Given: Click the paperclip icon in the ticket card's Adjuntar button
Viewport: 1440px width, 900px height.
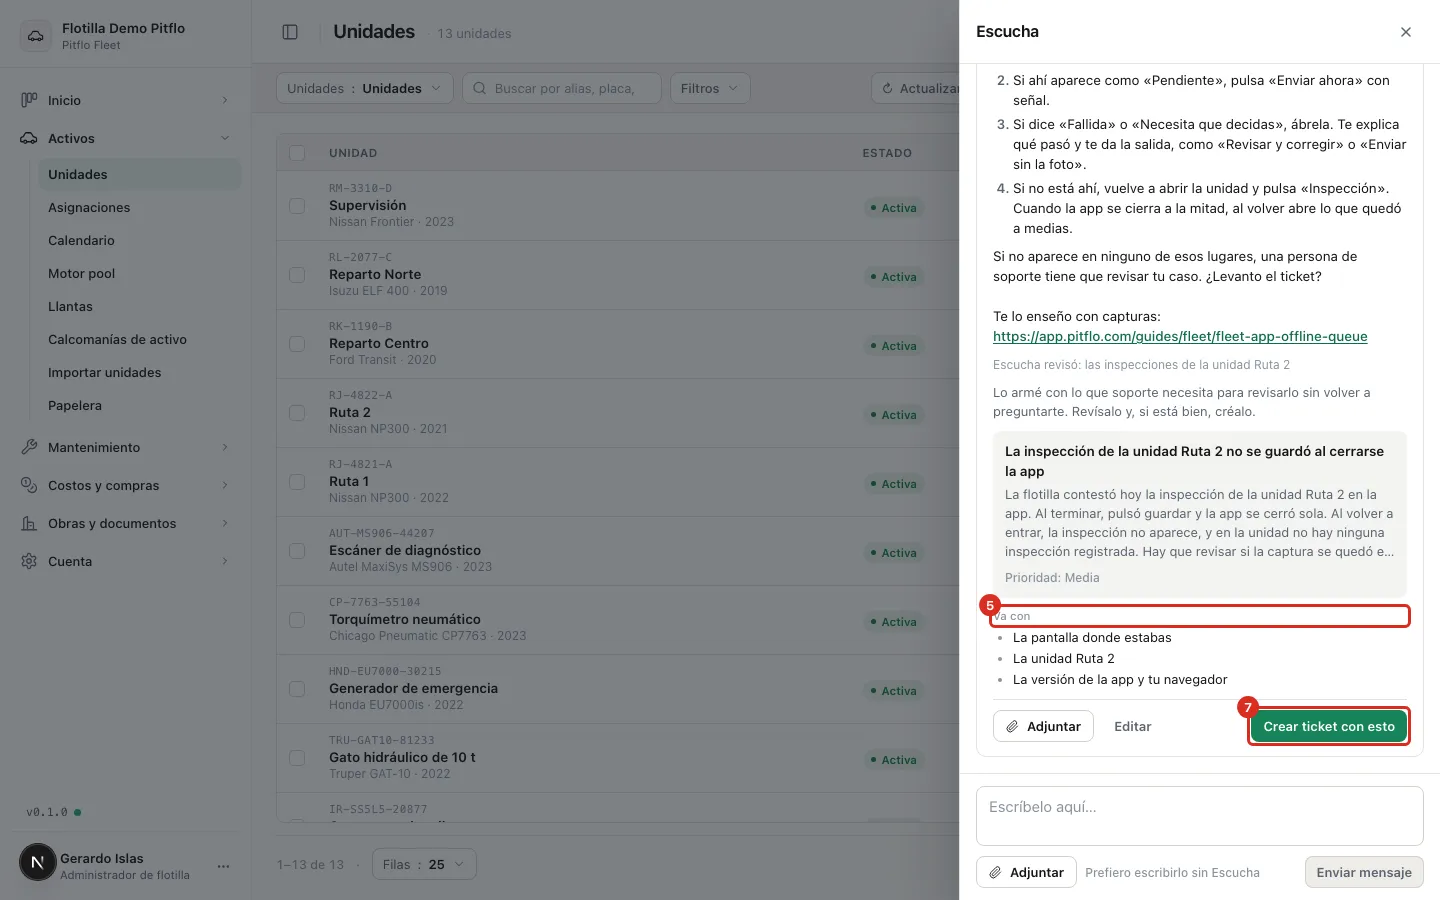Looking at the screenshot, I should tap(1012, 726).
